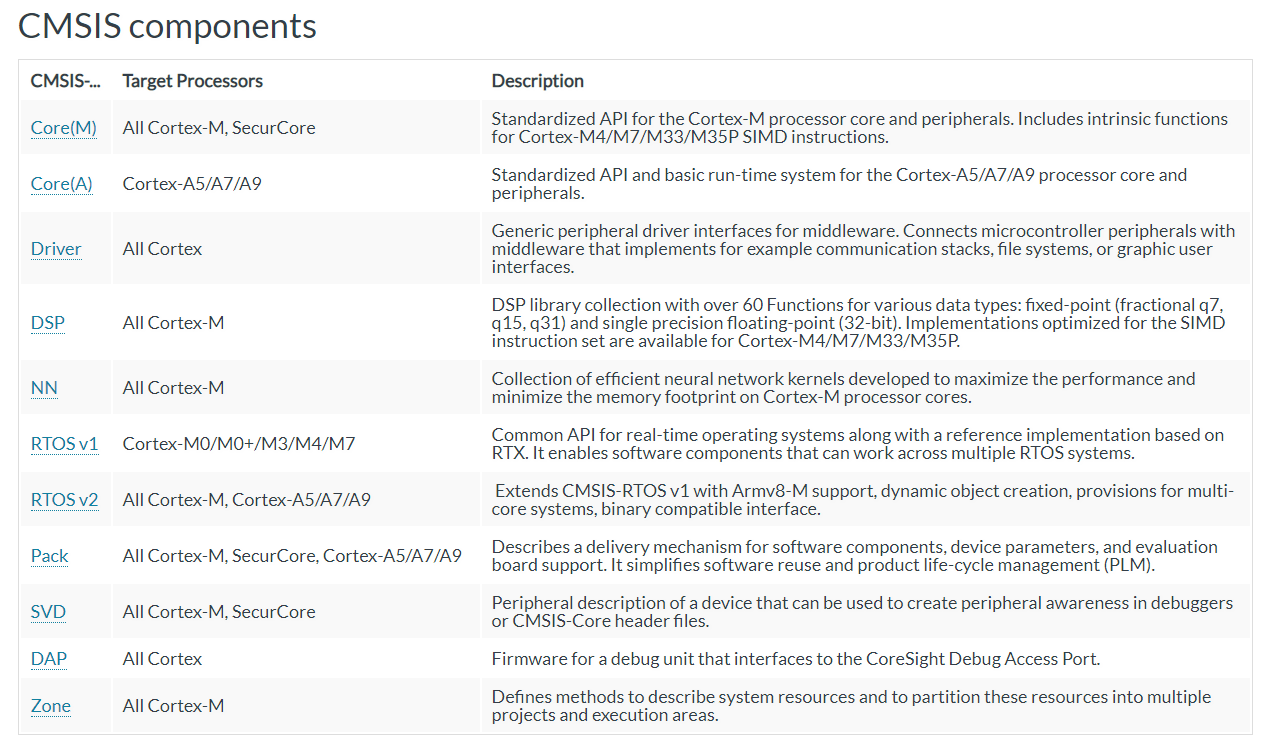Select the CMSIS components page title
Image resolution: width=1270 pixels, height=749 pixels.
click(x=166, y=26)
